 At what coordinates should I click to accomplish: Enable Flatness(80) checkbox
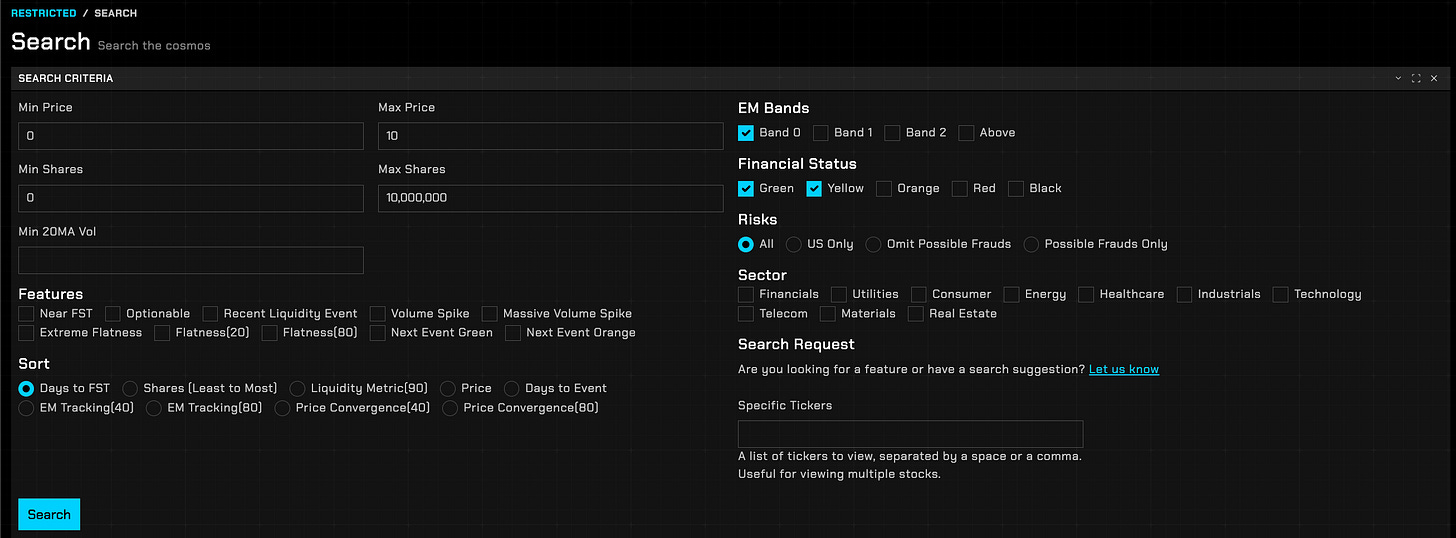(x=269, y=333)
